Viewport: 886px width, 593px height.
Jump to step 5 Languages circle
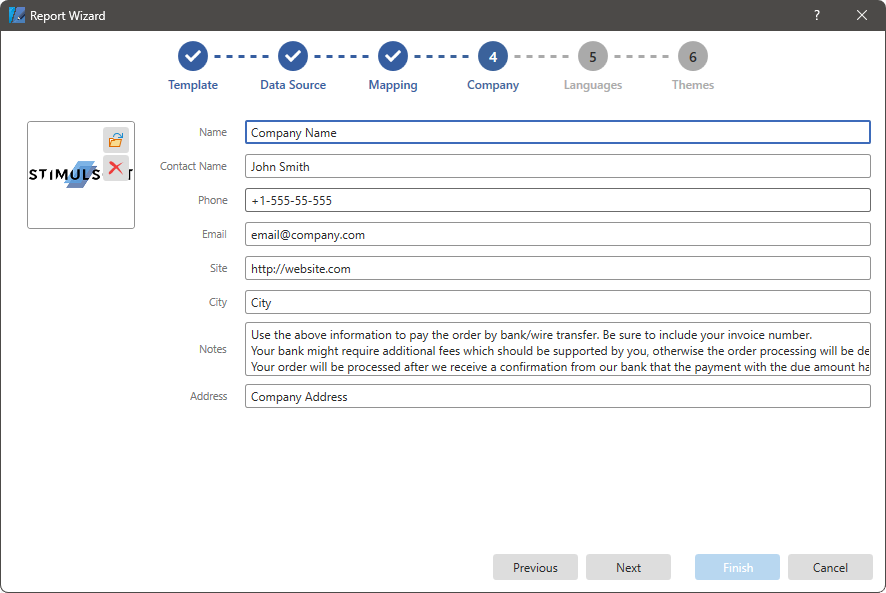593,56
